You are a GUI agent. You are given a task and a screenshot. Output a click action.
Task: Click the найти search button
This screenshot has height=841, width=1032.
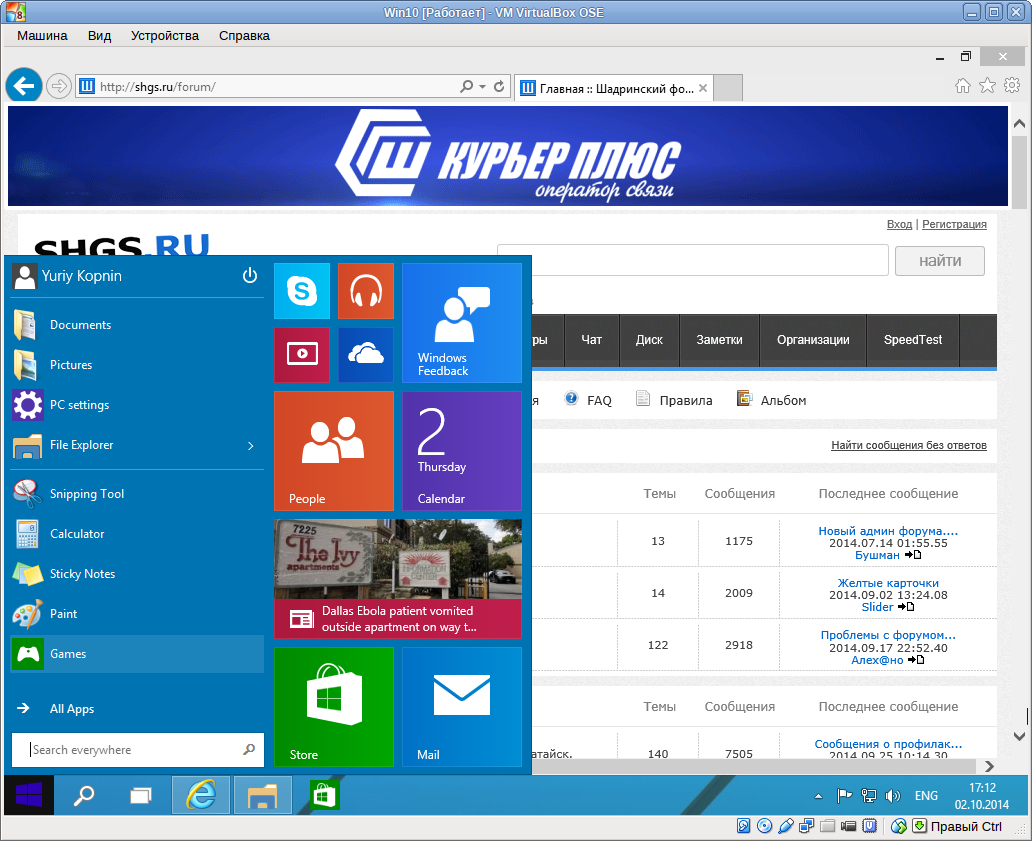click(940, 261)
